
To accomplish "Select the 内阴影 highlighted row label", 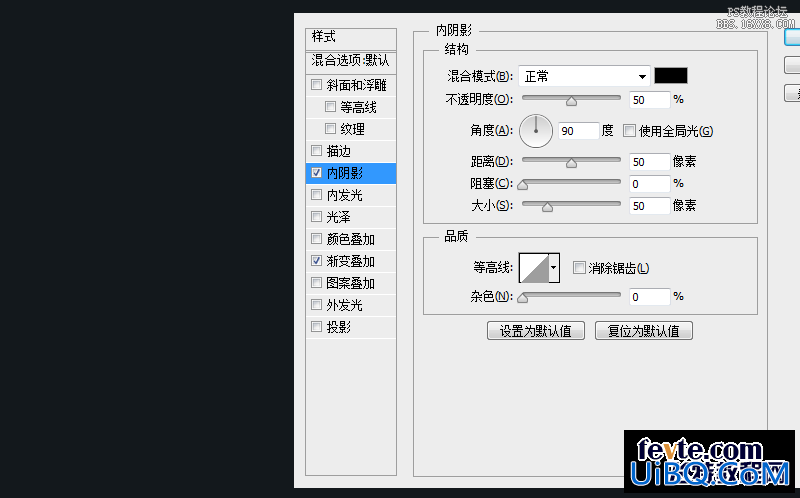I will (x=344, y=173).
